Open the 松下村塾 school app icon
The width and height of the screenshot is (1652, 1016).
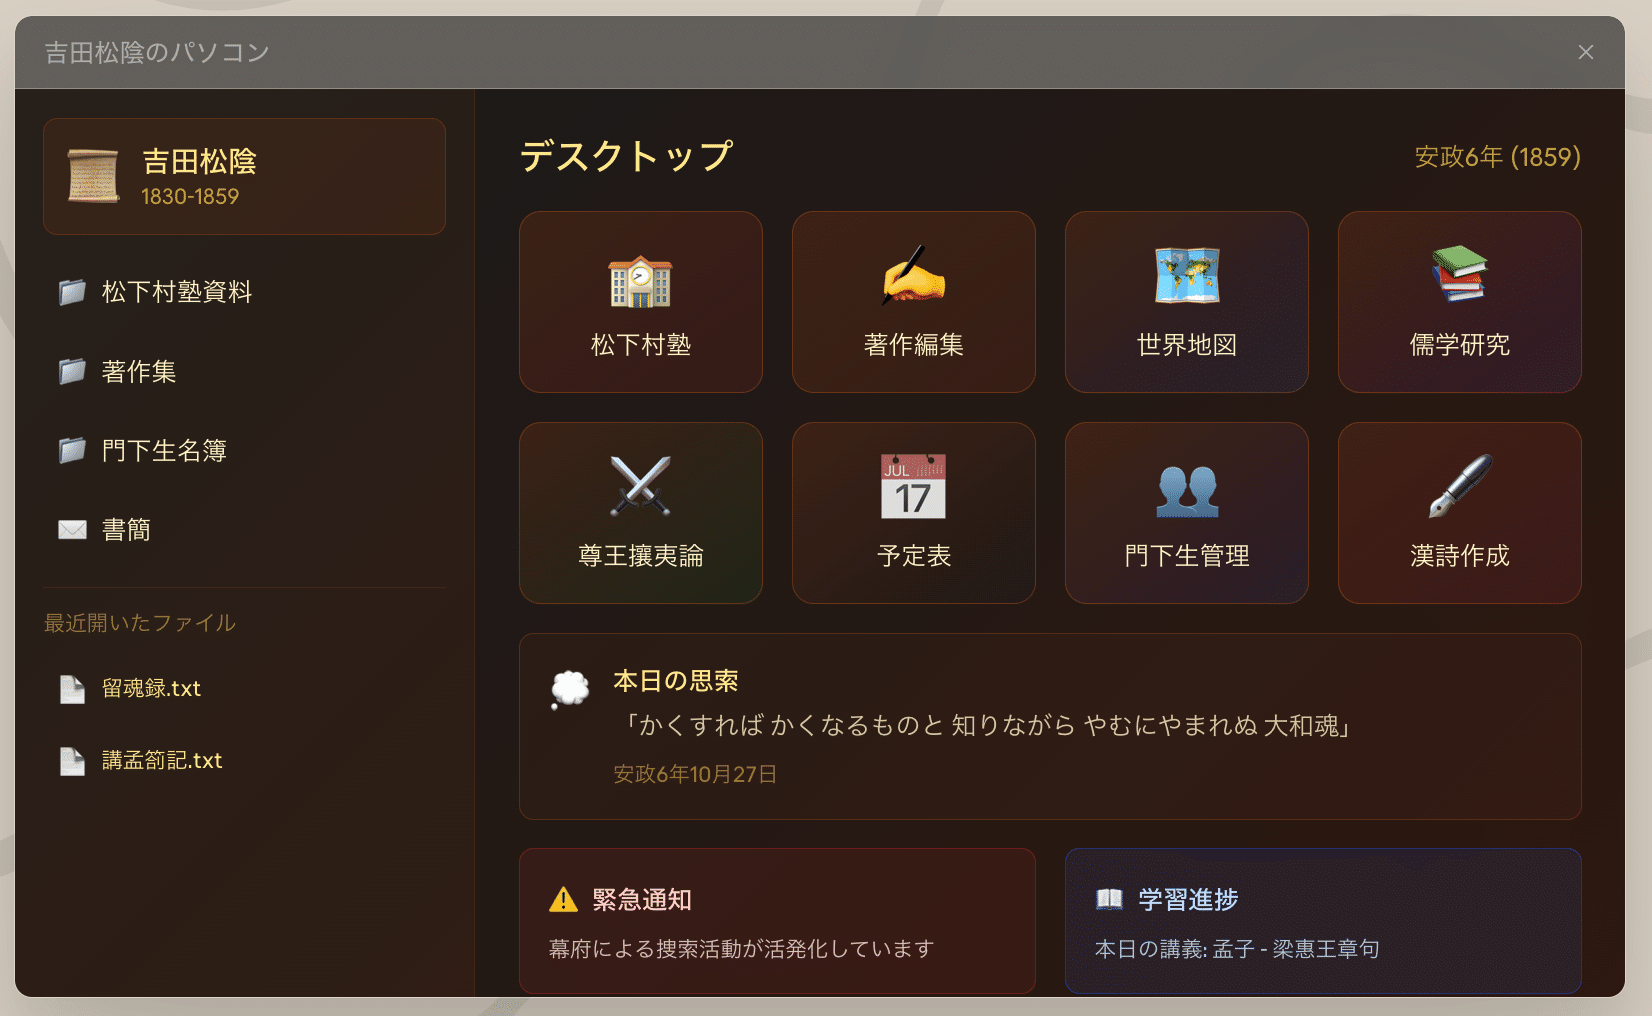coord(641,302)
